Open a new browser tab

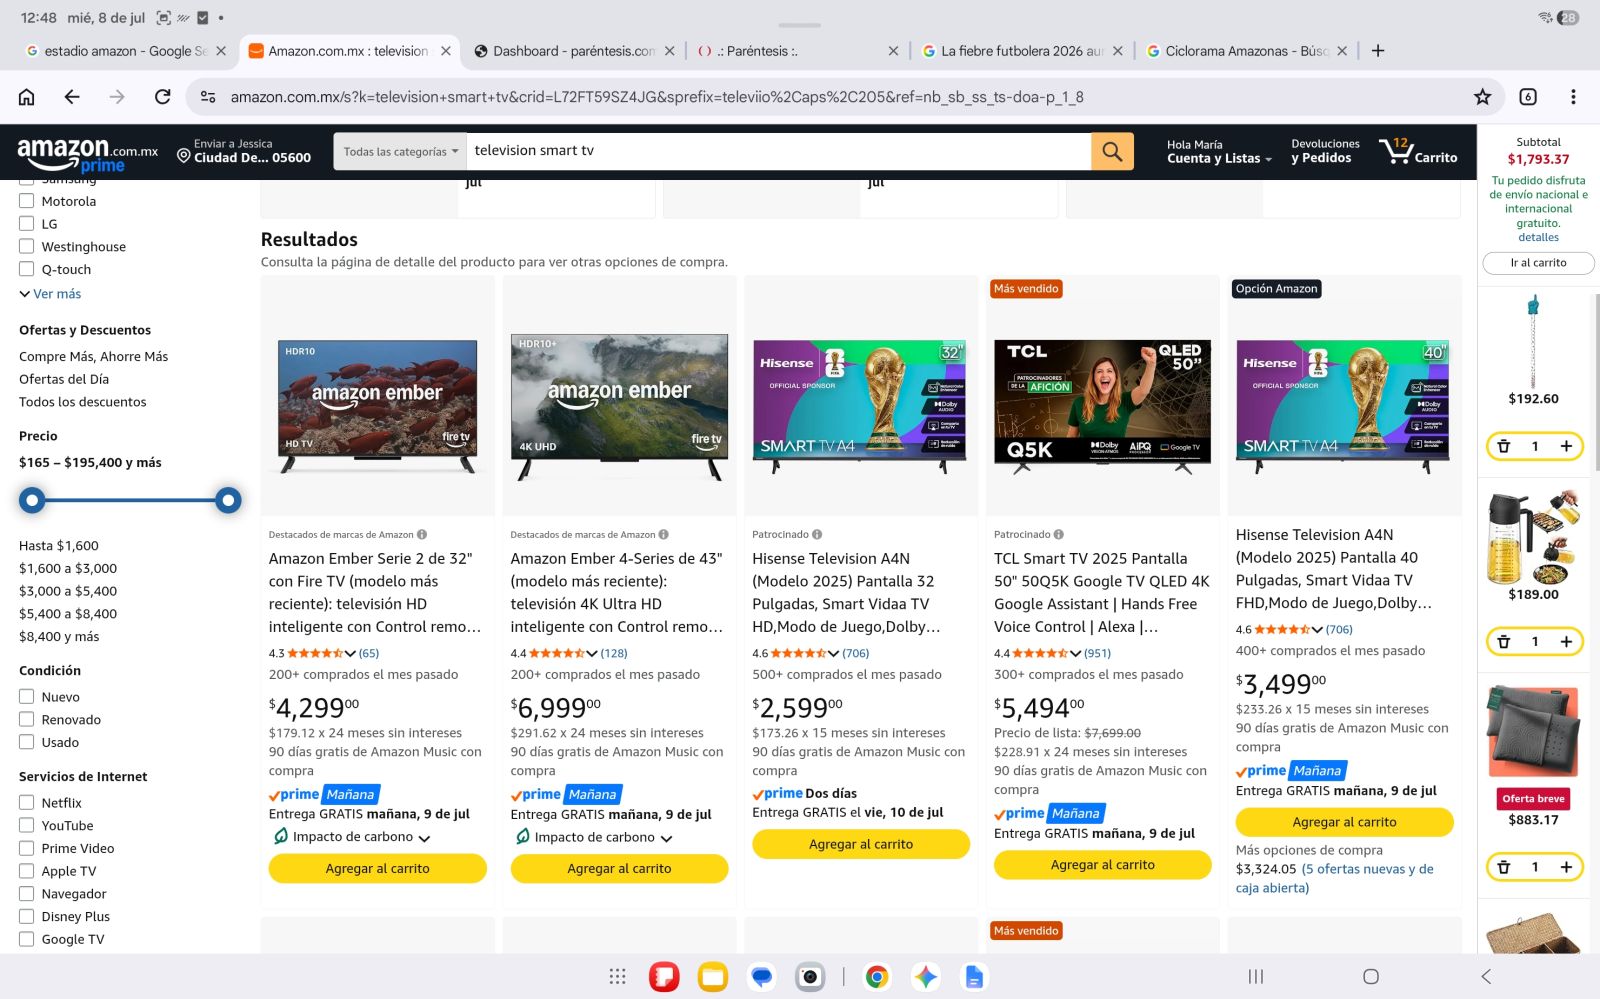pyautogui.click(x=1378, y=51)
